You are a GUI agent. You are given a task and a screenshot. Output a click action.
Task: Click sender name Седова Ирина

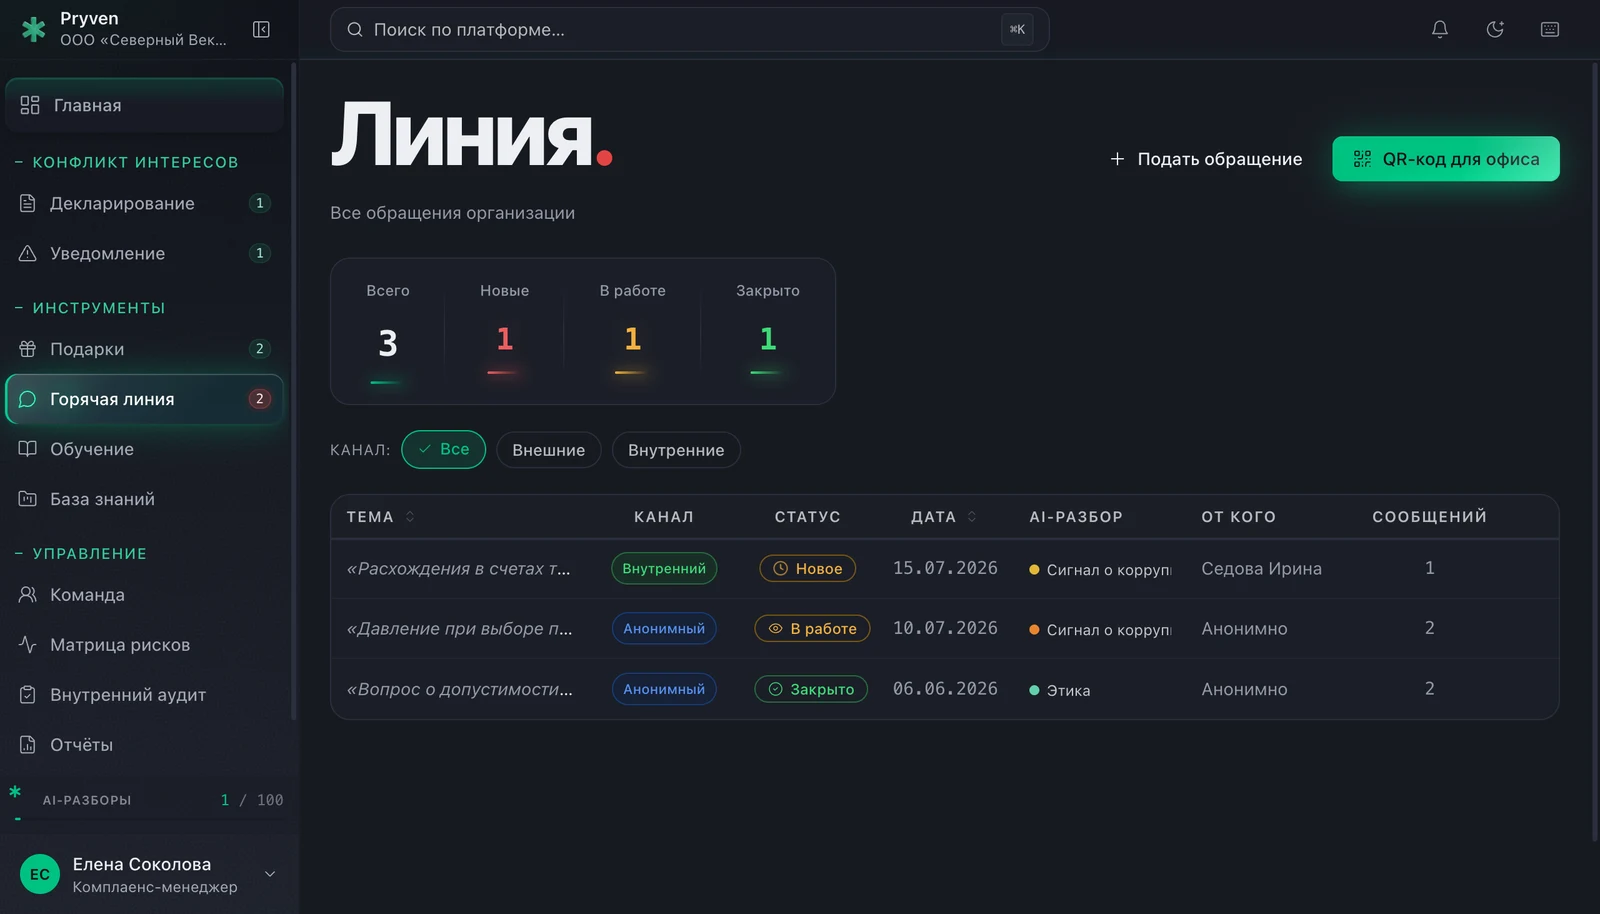point(1261,569)
